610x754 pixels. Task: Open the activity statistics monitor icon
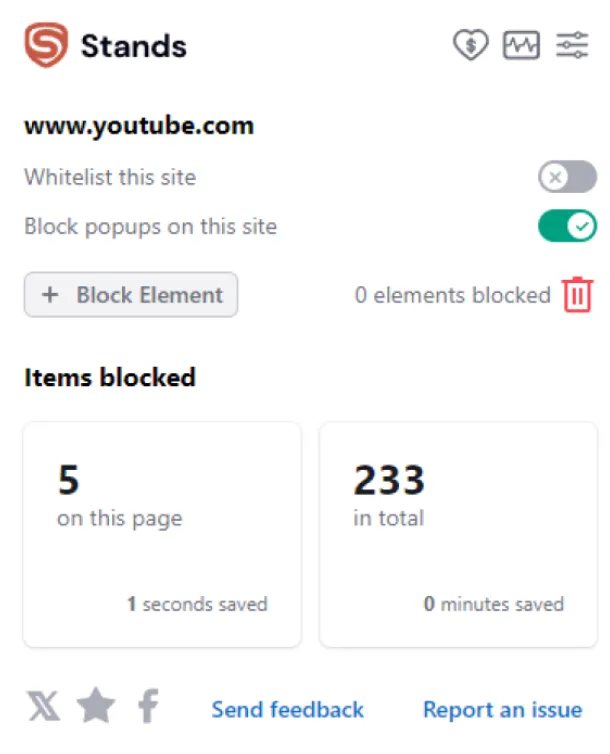pyautogui.click(x=521, y=45)
